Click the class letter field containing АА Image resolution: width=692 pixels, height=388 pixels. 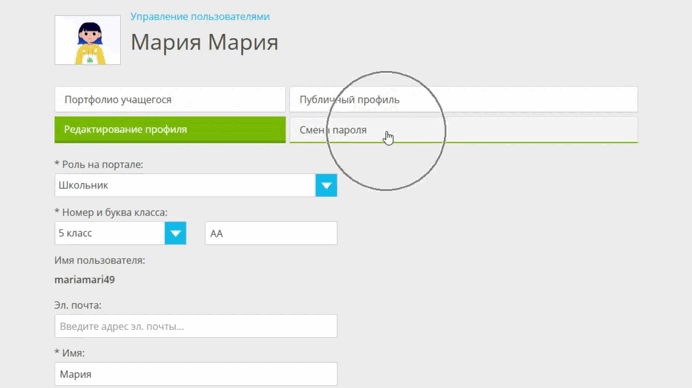pyautogui.click(x=271, y=233)
